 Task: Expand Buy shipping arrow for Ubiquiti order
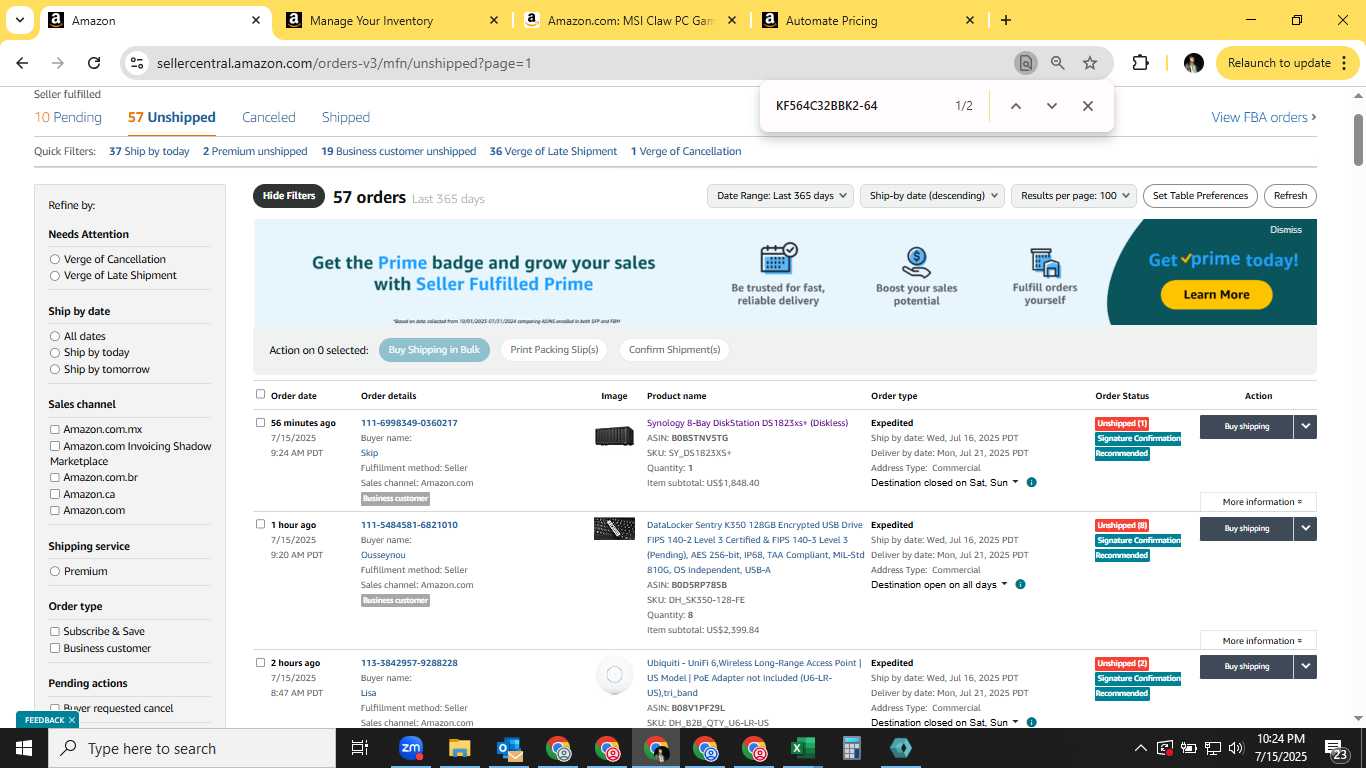click(1305, 667)
